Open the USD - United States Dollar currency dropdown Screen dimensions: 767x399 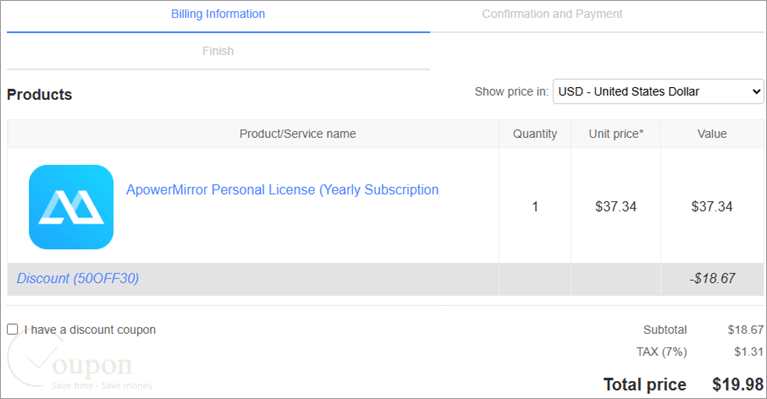pos(658,91)
